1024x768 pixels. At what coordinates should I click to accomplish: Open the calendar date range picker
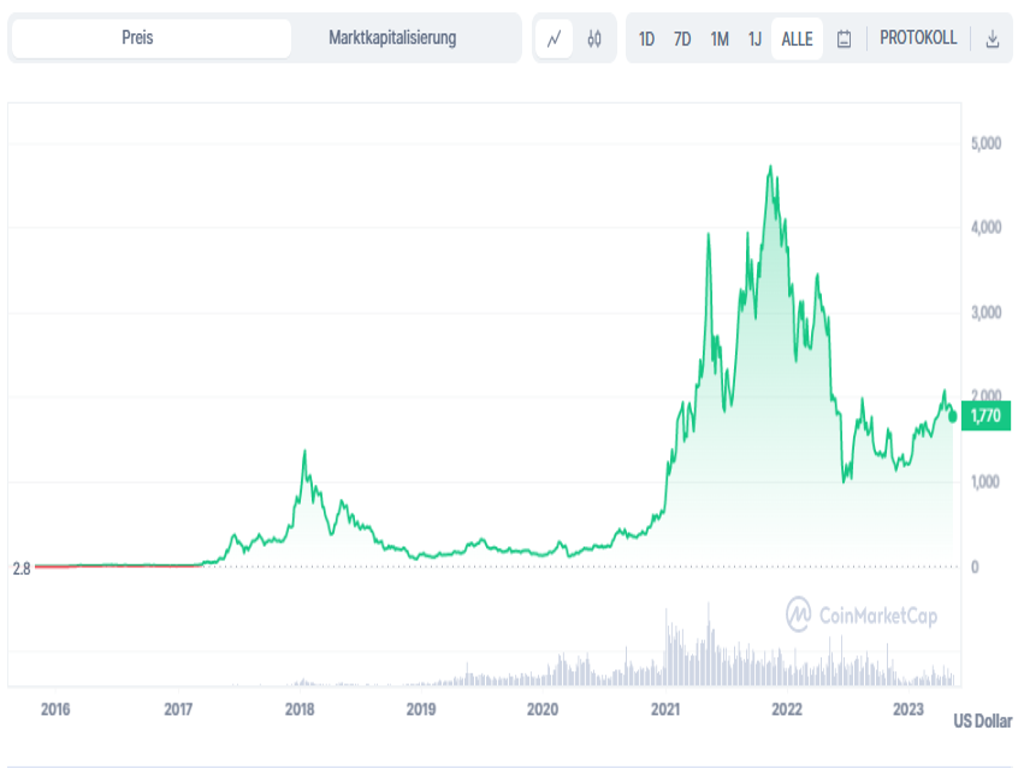843,39
